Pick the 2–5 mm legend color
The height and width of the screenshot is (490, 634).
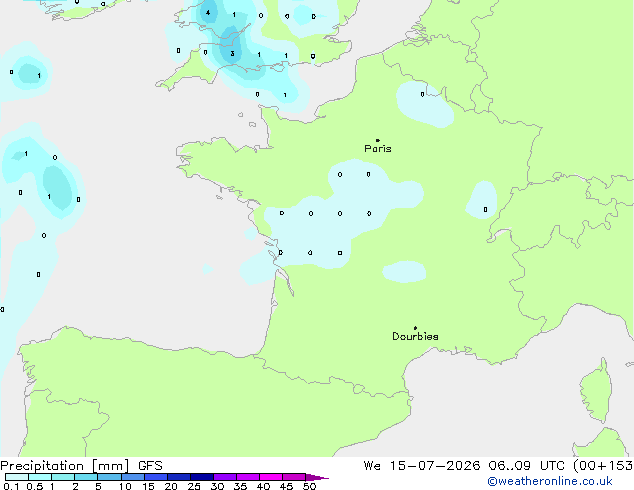(86, 477)
